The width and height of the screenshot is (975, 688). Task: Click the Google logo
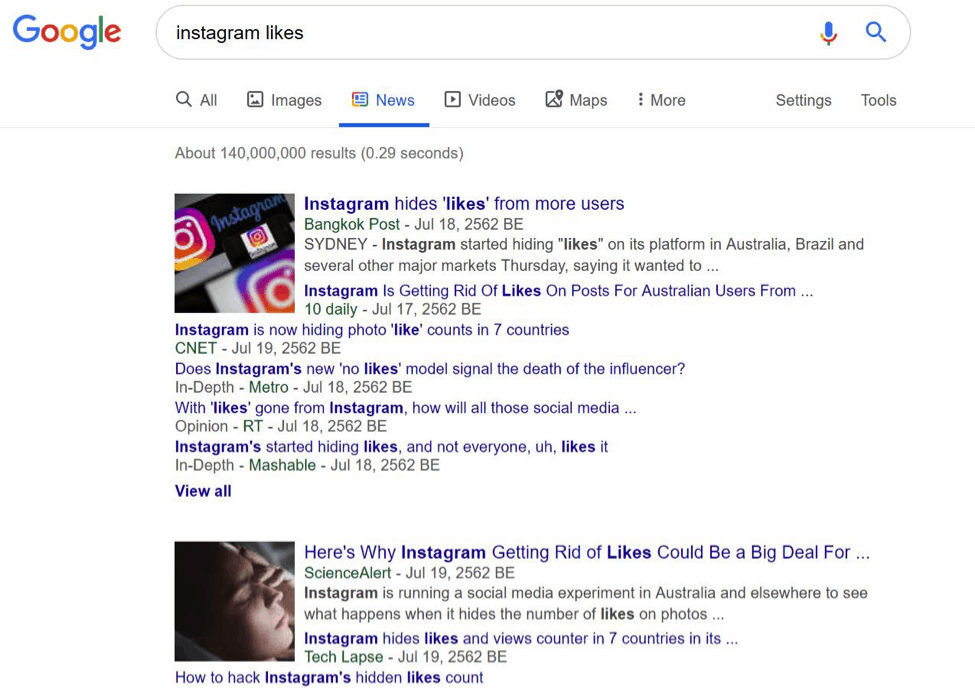pyautogui.click(x=67, y=32)
